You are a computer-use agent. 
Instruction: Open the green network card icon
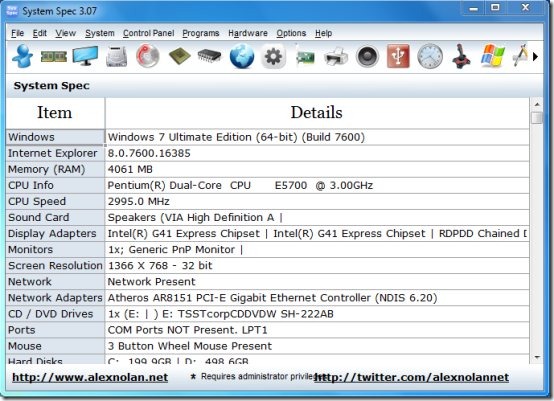[x=305, y=56]
